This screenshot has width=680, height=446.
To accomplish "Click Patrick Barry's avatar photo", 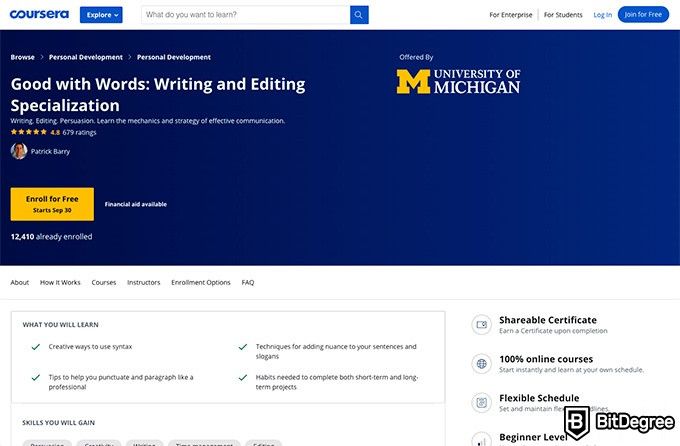I will pos(19,151).
